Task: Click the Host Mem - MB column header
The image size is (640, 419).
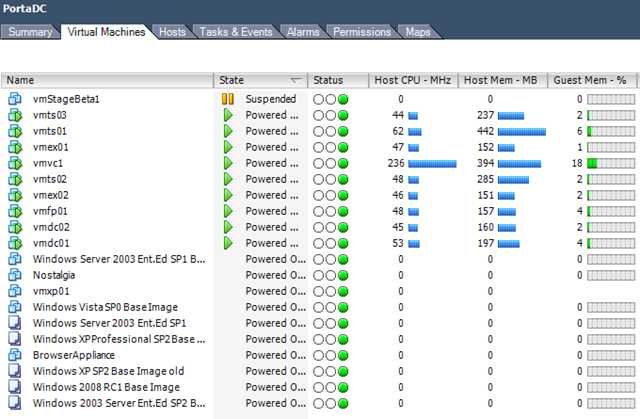Action: click(x=503, y=80)
